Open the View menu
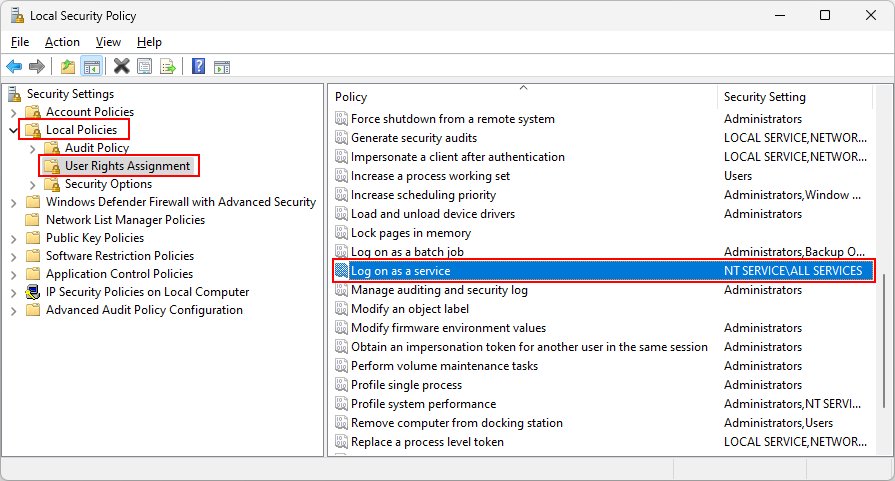 (x=108, y=42)
